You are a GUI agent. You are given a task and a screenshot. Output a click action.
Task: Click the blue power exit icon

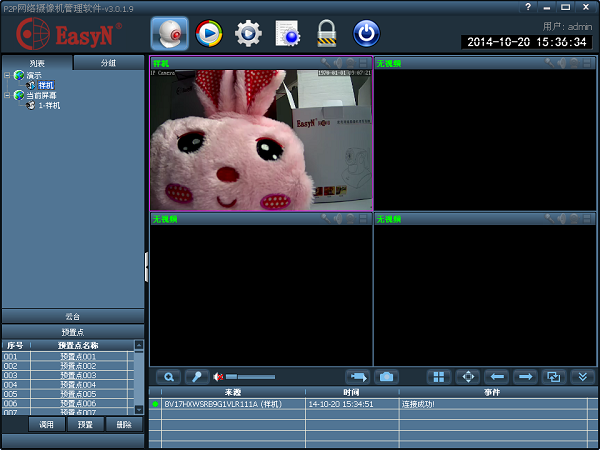point(367,34)
